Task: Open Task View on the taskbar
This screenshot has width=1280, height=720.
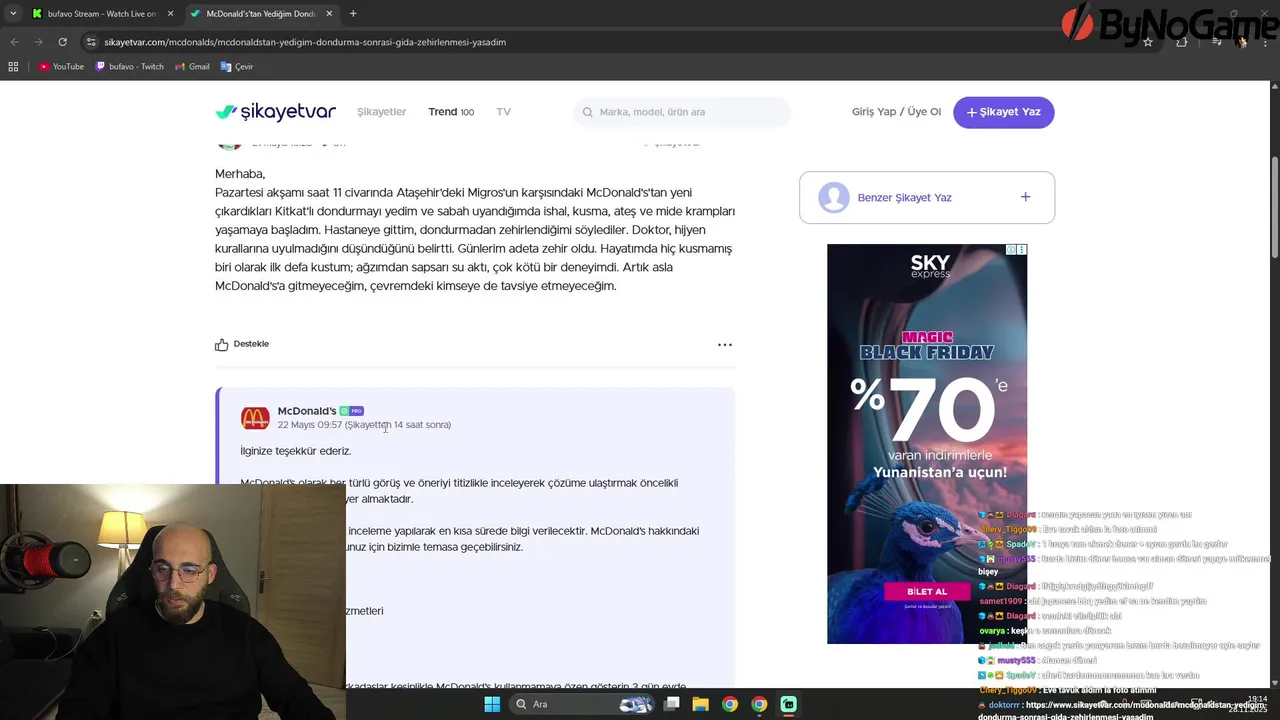Action: [x=672, y=704]
